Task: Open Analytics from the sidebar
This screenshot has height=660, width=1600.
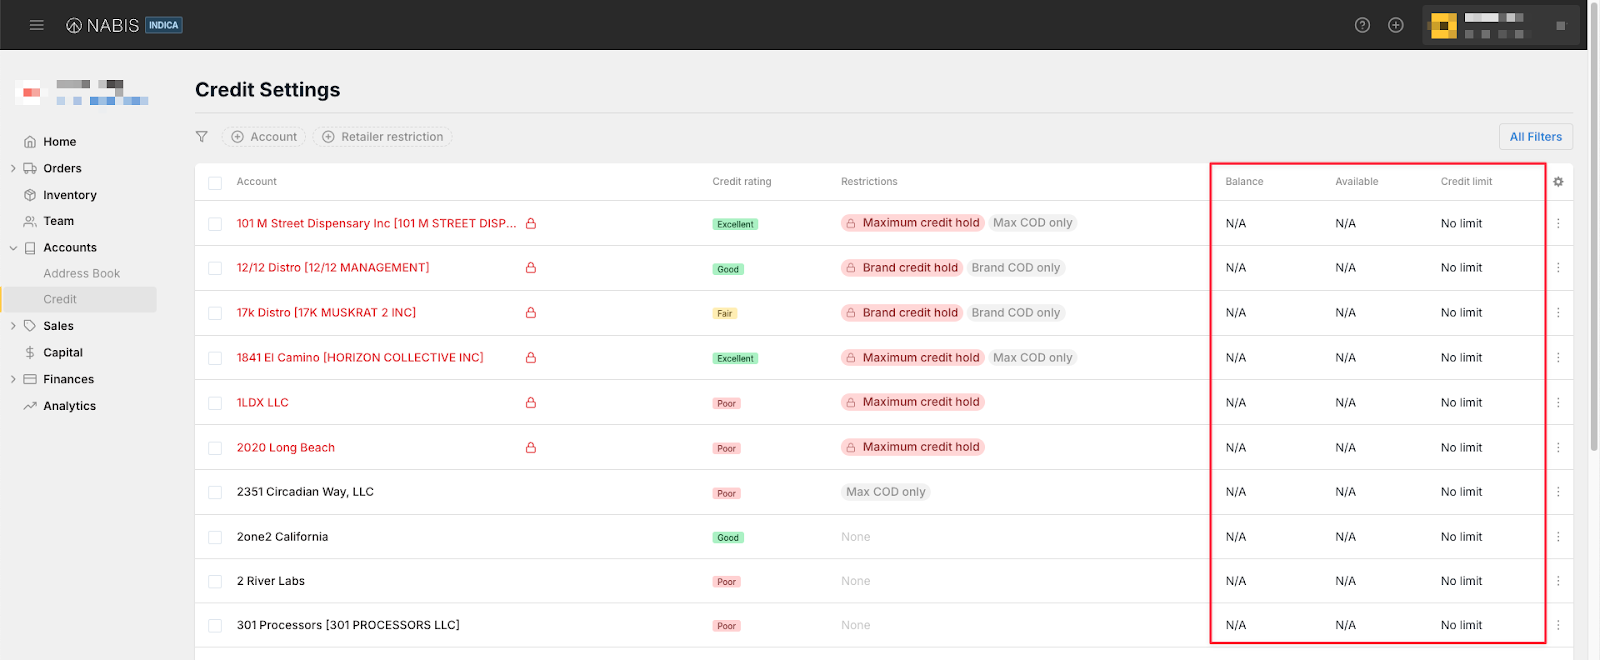Action: tap(69, 406)
